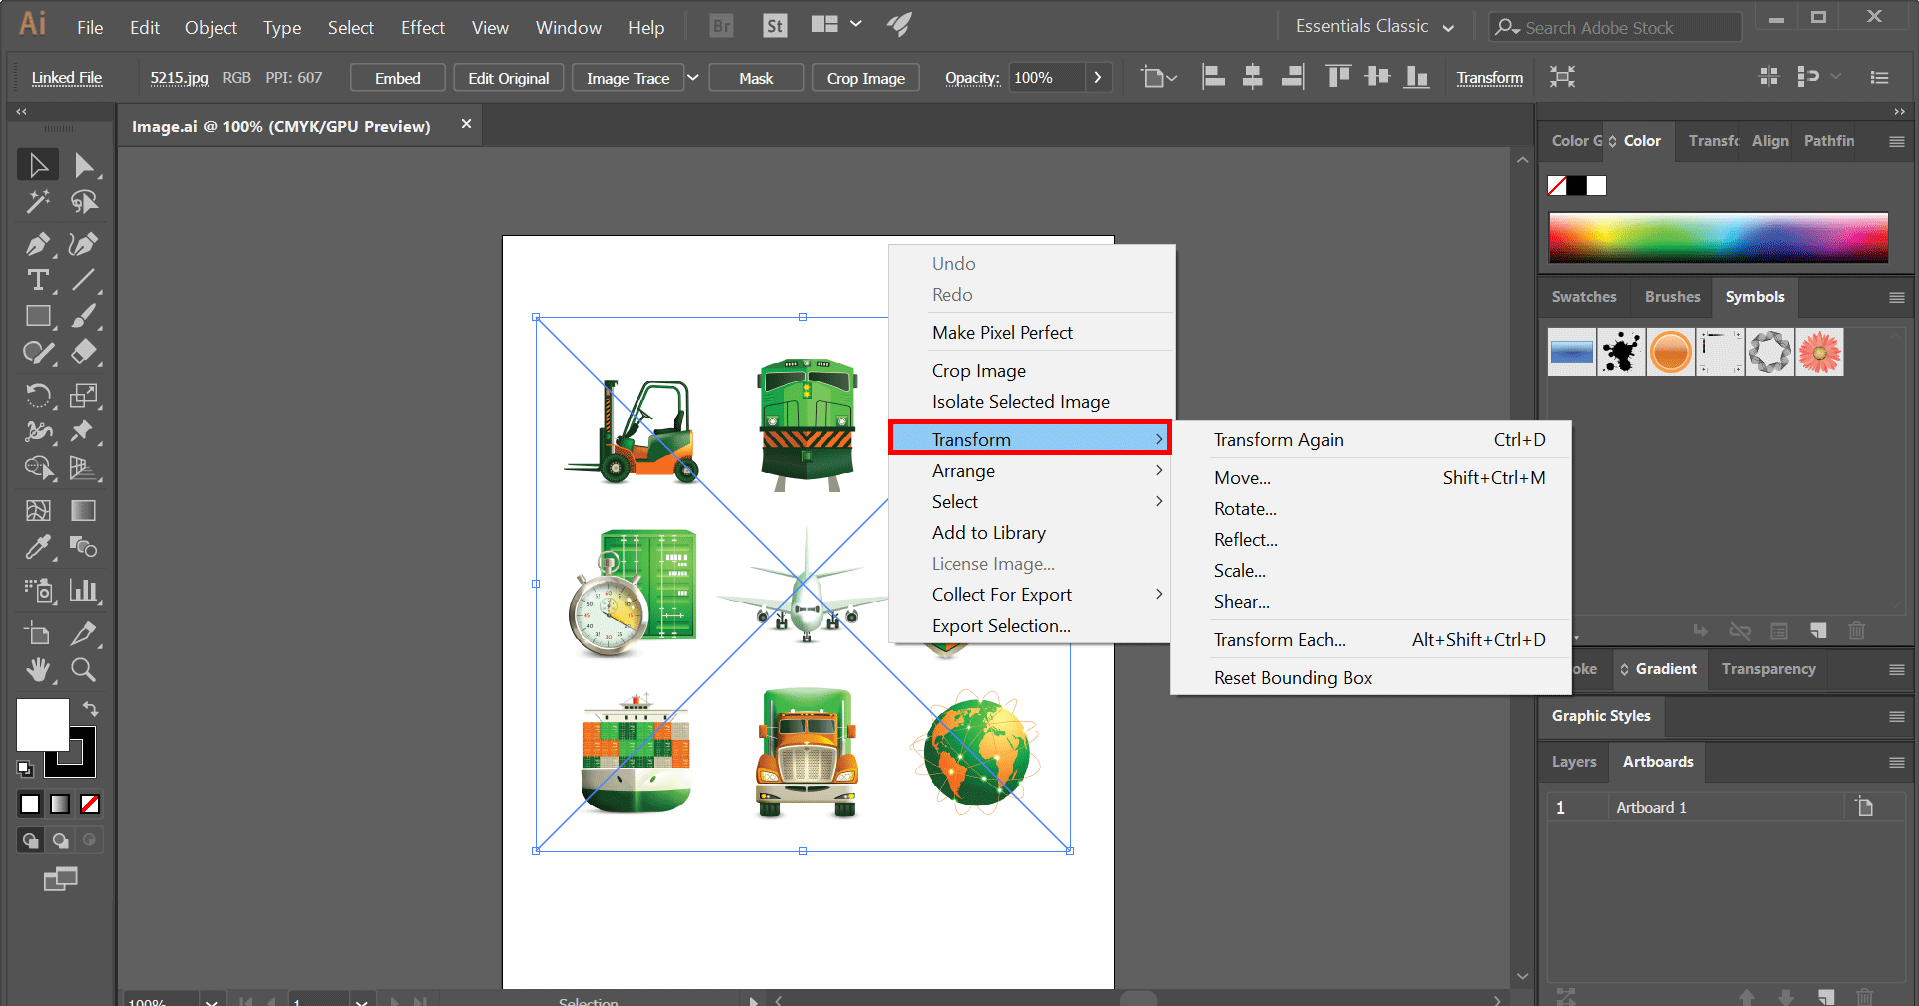The width and height of the screenshot is (1919, 1006).
Task: Switch to the Layers tab
Action: [x=1573, y=762]
